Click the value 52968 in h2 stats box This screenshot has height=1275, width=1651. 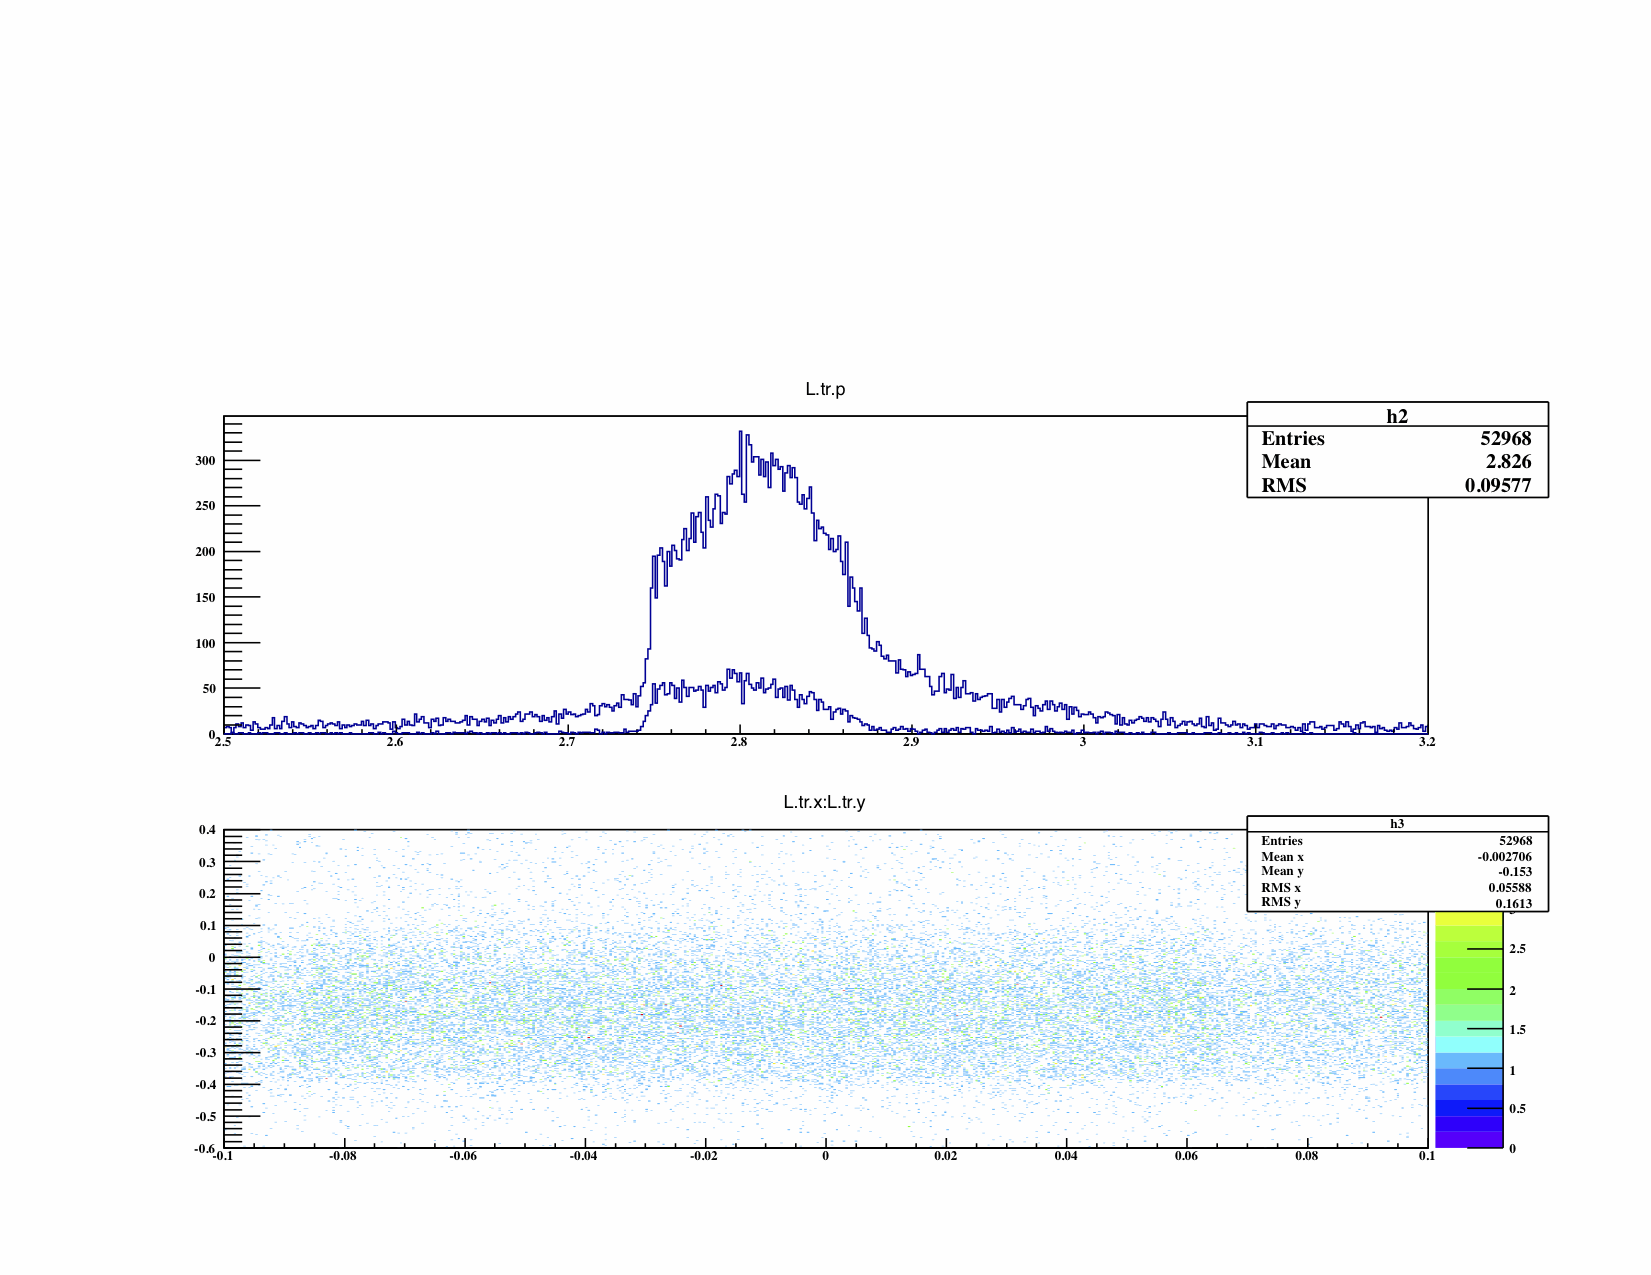tap(1506, 439)
